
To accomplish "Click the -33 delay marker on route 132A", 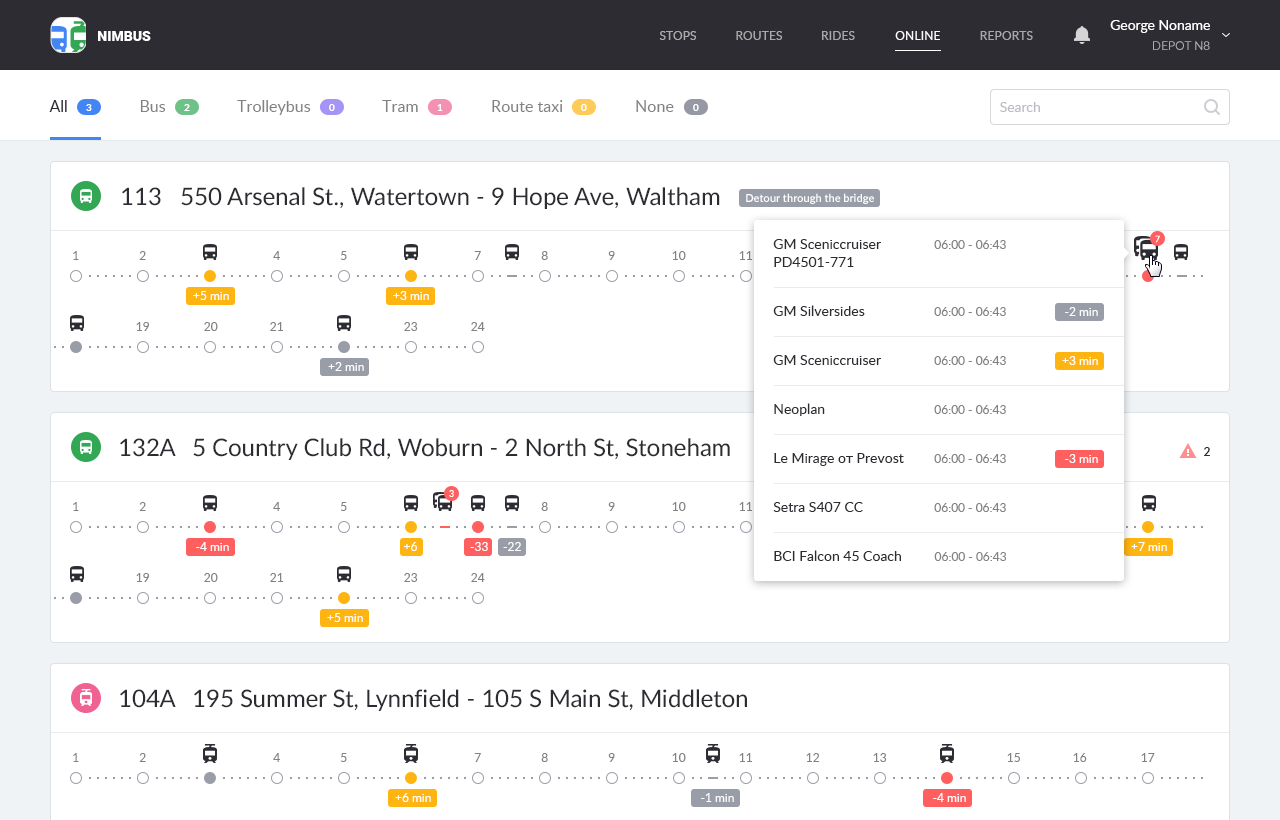I will (477, 547).
